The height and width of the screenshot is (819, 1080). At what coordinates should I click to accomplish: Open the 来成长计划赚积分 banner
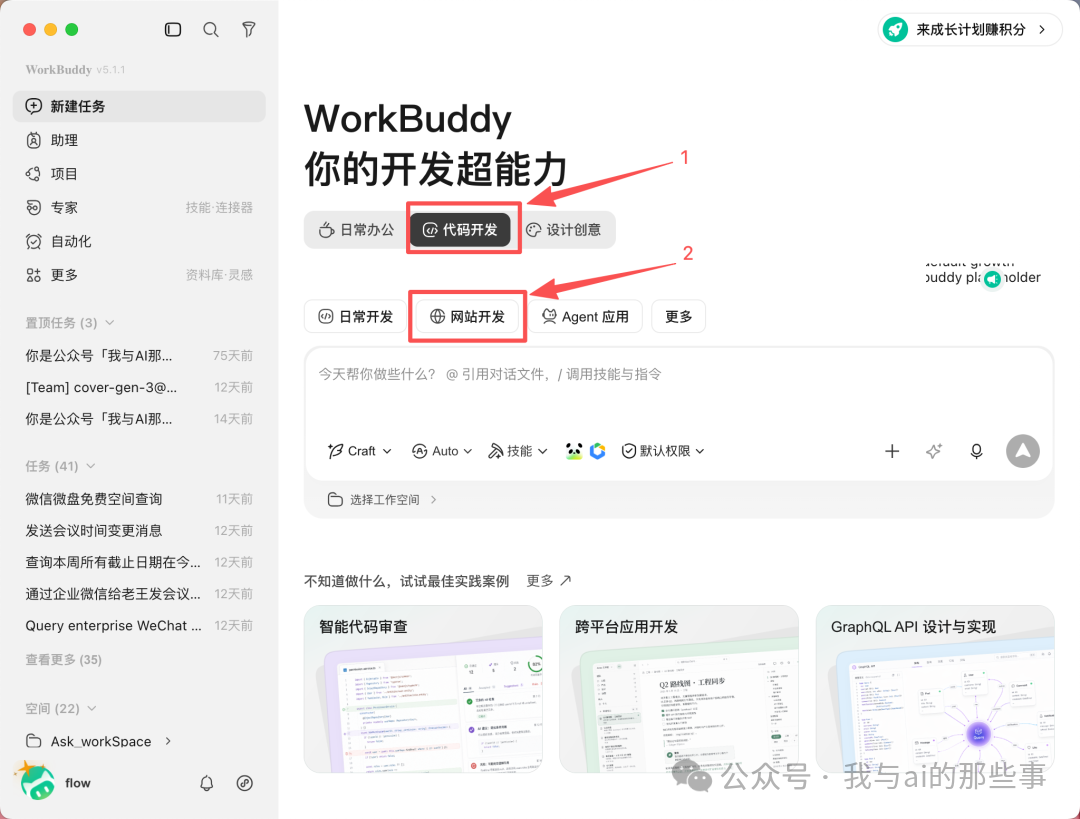coord(970,30)
